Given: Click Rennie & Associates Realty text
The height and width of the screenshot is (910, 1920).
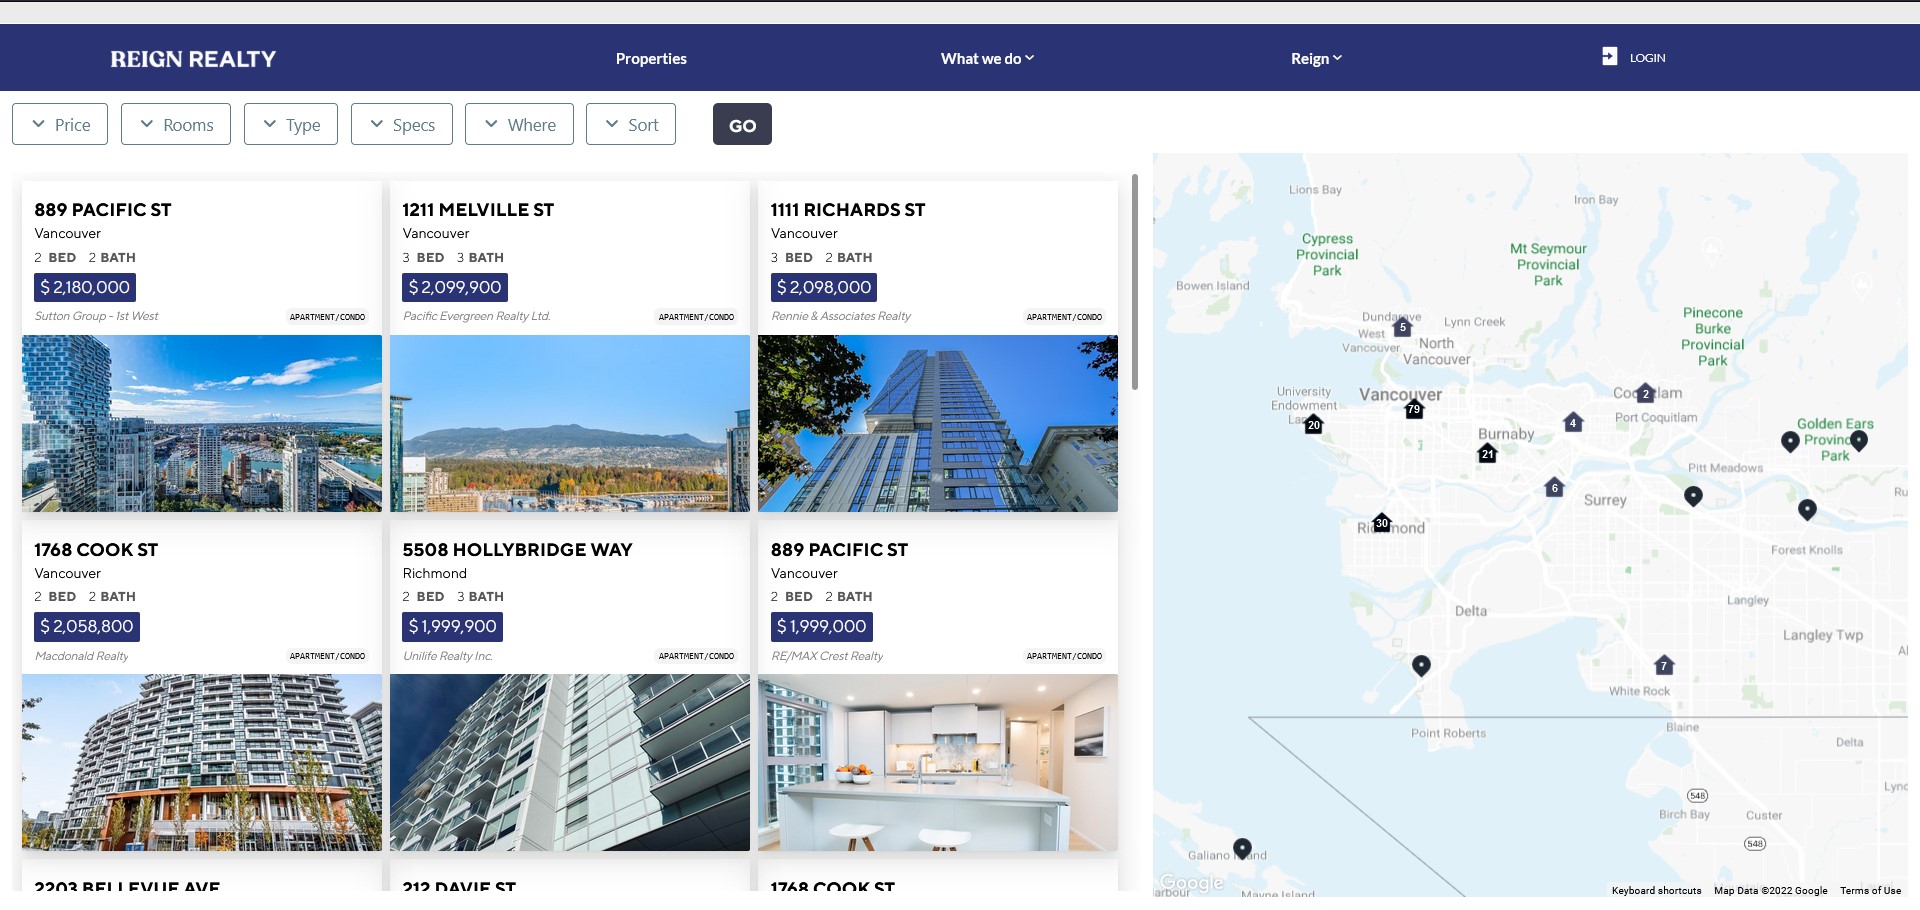Looking at the screenshot, I should (x=841, y=316).
